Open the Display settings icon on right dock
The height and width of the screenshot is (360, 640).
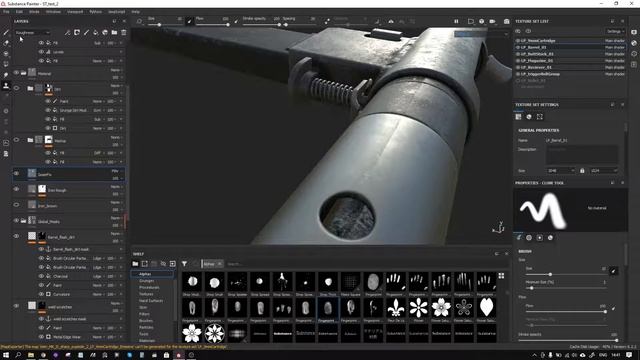tap(634, 32)
